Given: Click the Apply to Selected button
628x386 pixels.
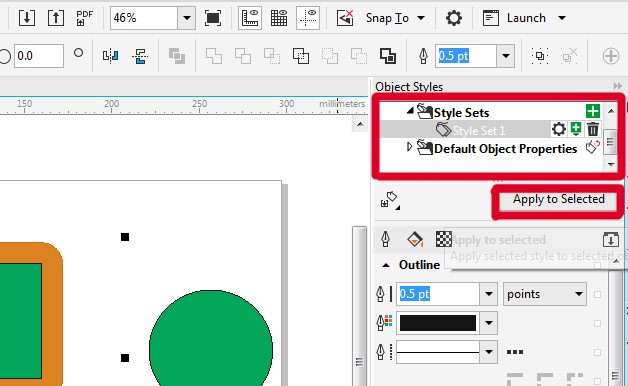Looking at the screenshot, I should 559,199.
